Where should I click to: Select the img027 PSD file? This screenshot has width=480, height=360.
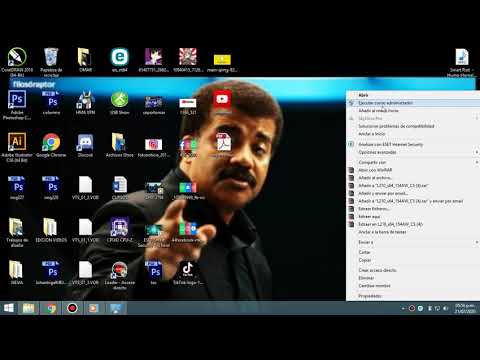[17, 185]
